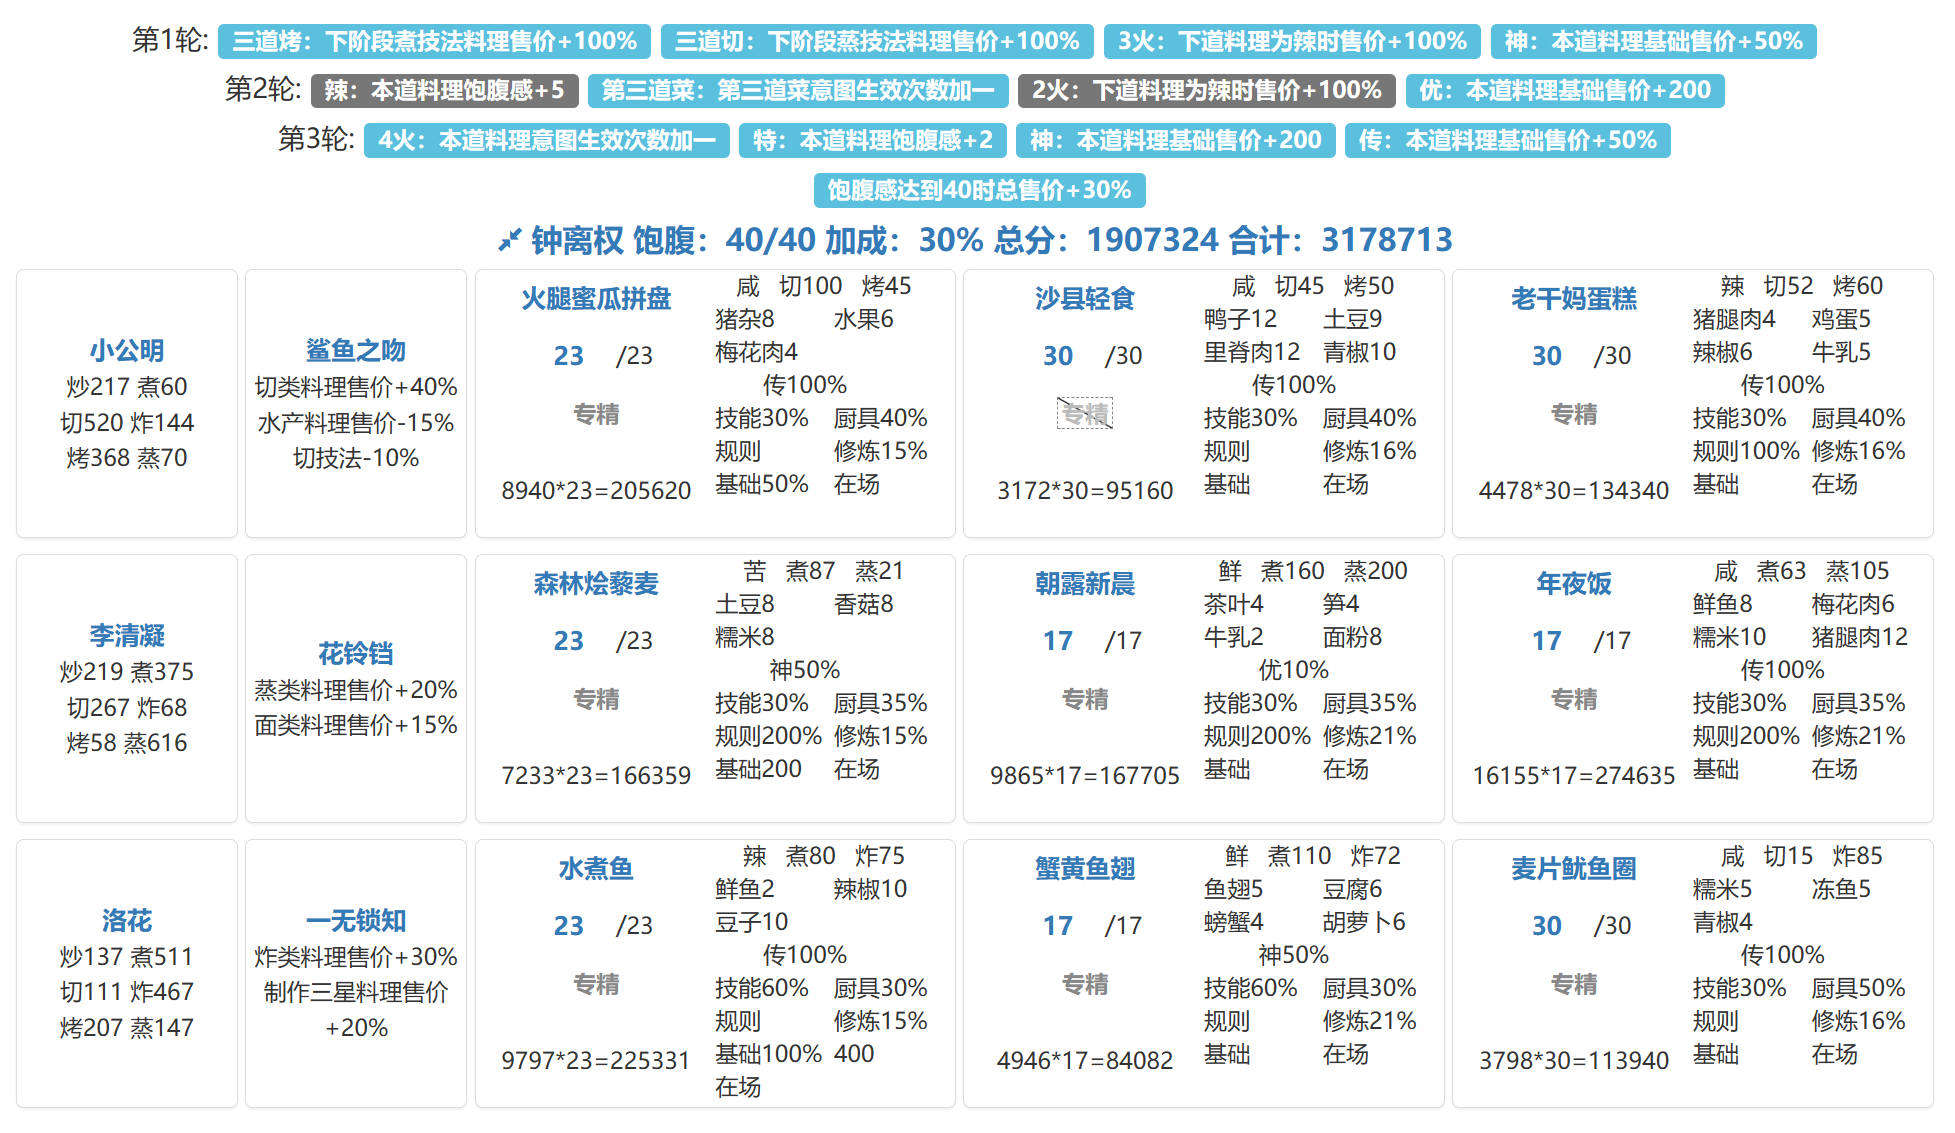
Task: Click the 饱腹感达到40时总售价+30% tag
Action: 979,190
